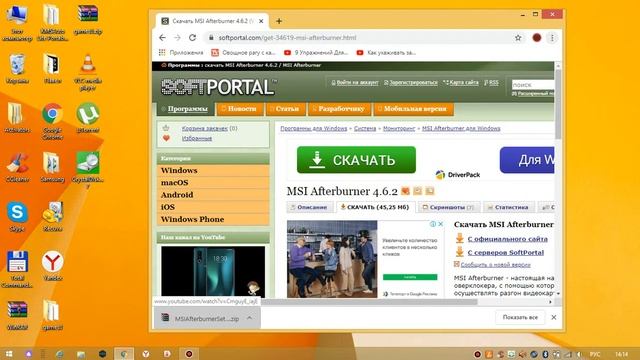Click the Мониторинг breadcrumb link
This screenshot has width=640, height=360.
coord(399,128)
